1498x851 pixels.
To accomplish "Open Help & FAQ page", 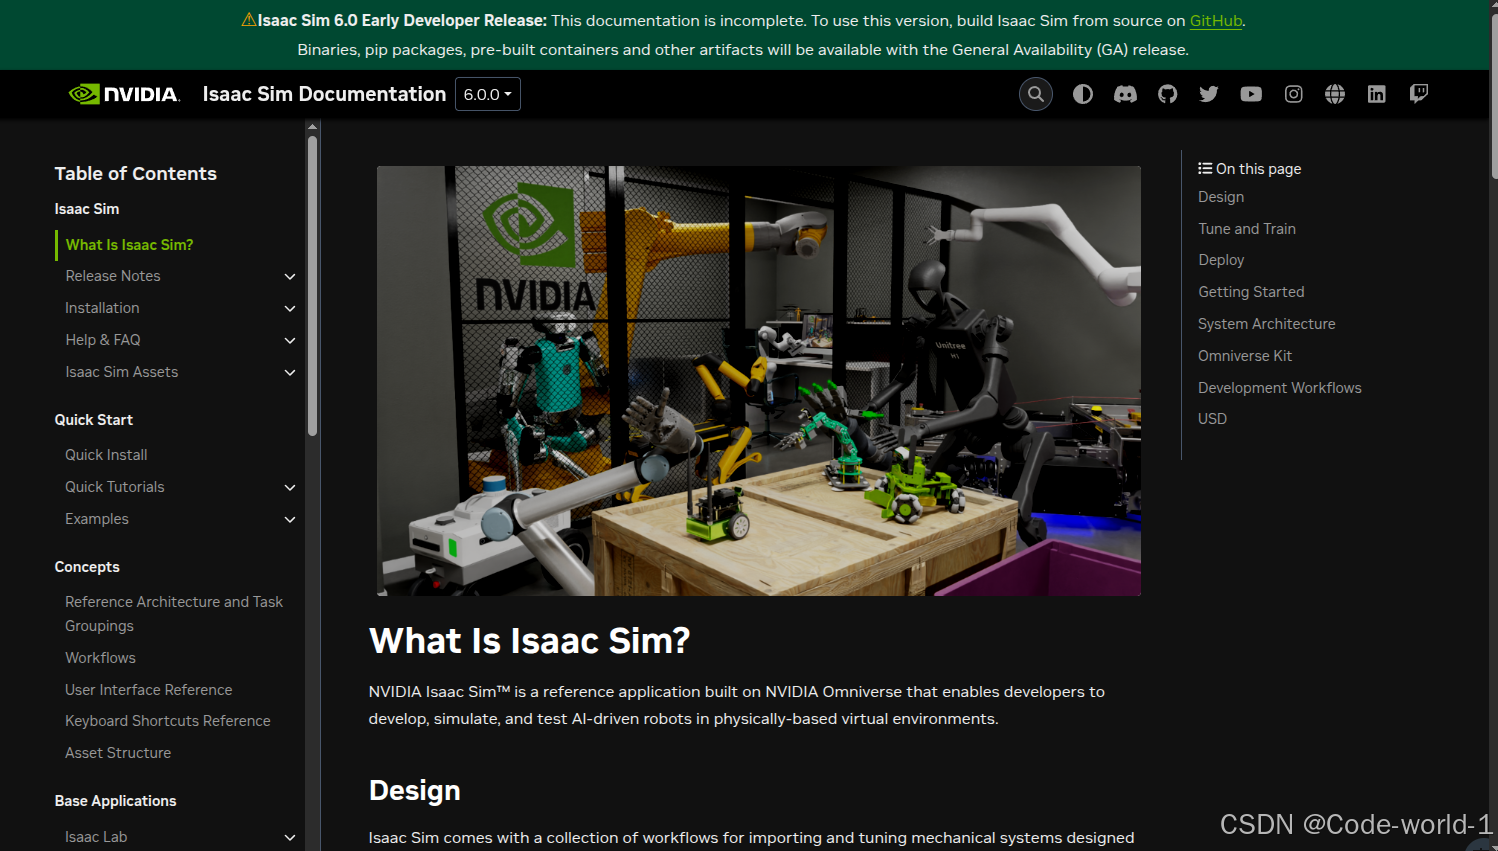I will pos(103,340).
